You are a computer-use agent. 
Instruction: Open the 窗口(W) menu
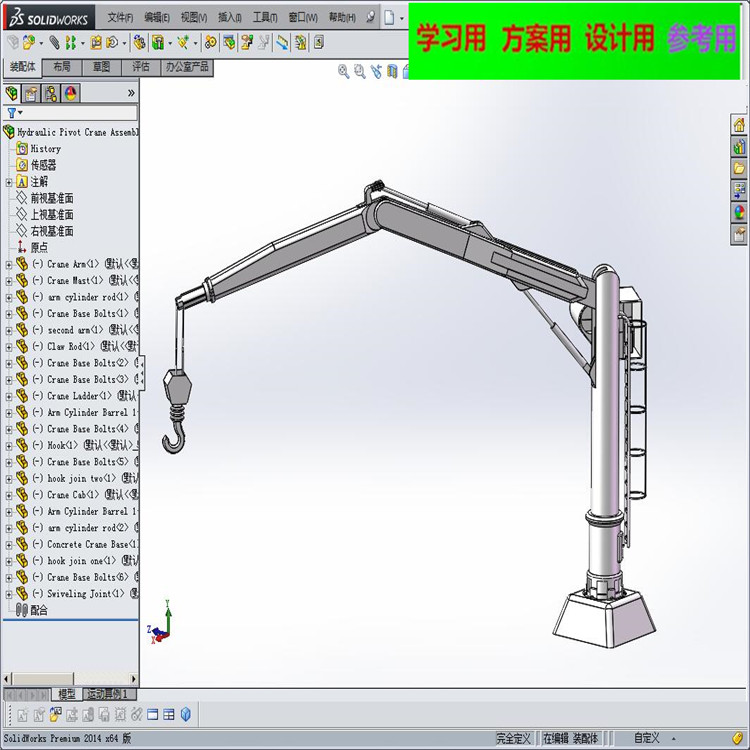[303, 18]
